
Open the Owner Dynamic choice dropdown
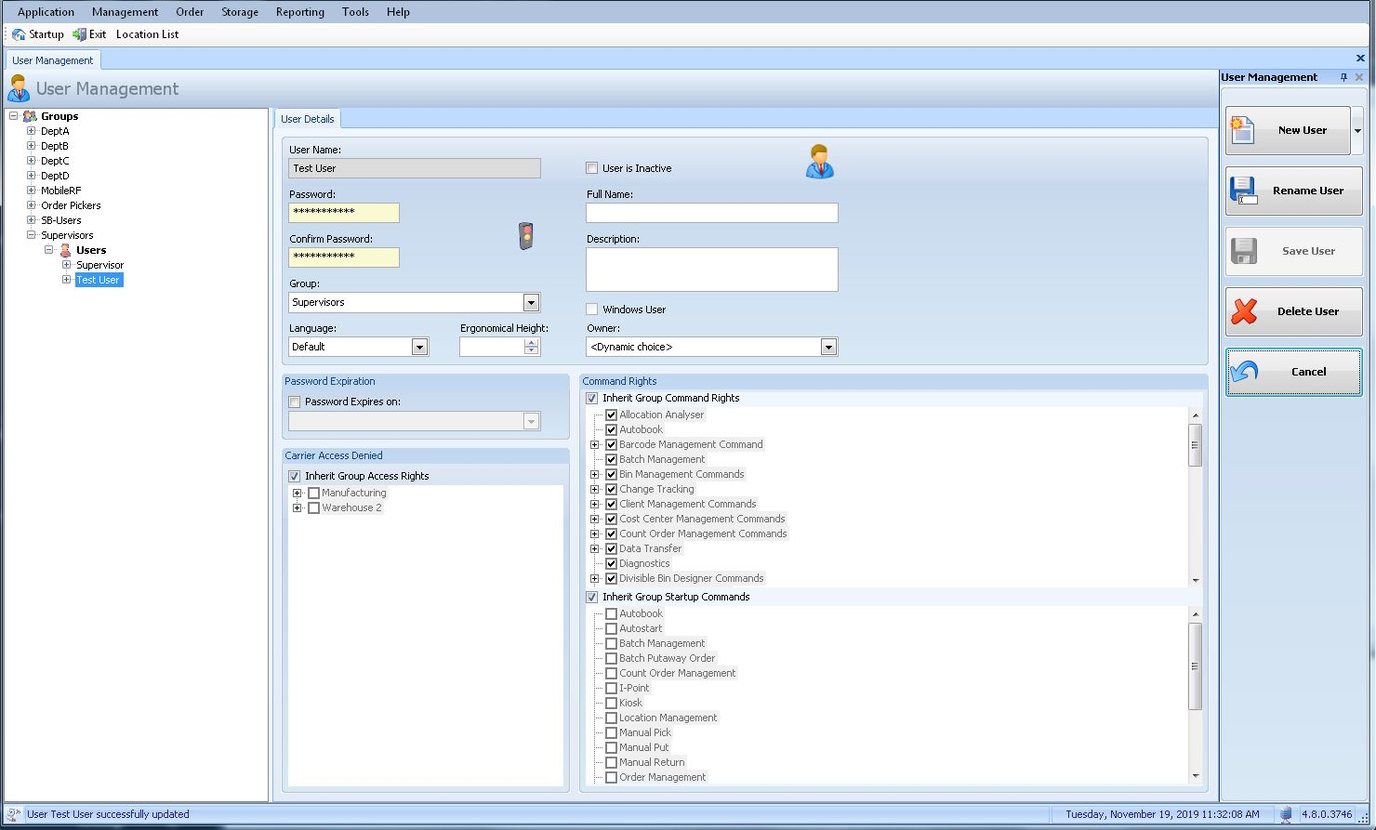point(828,346)
